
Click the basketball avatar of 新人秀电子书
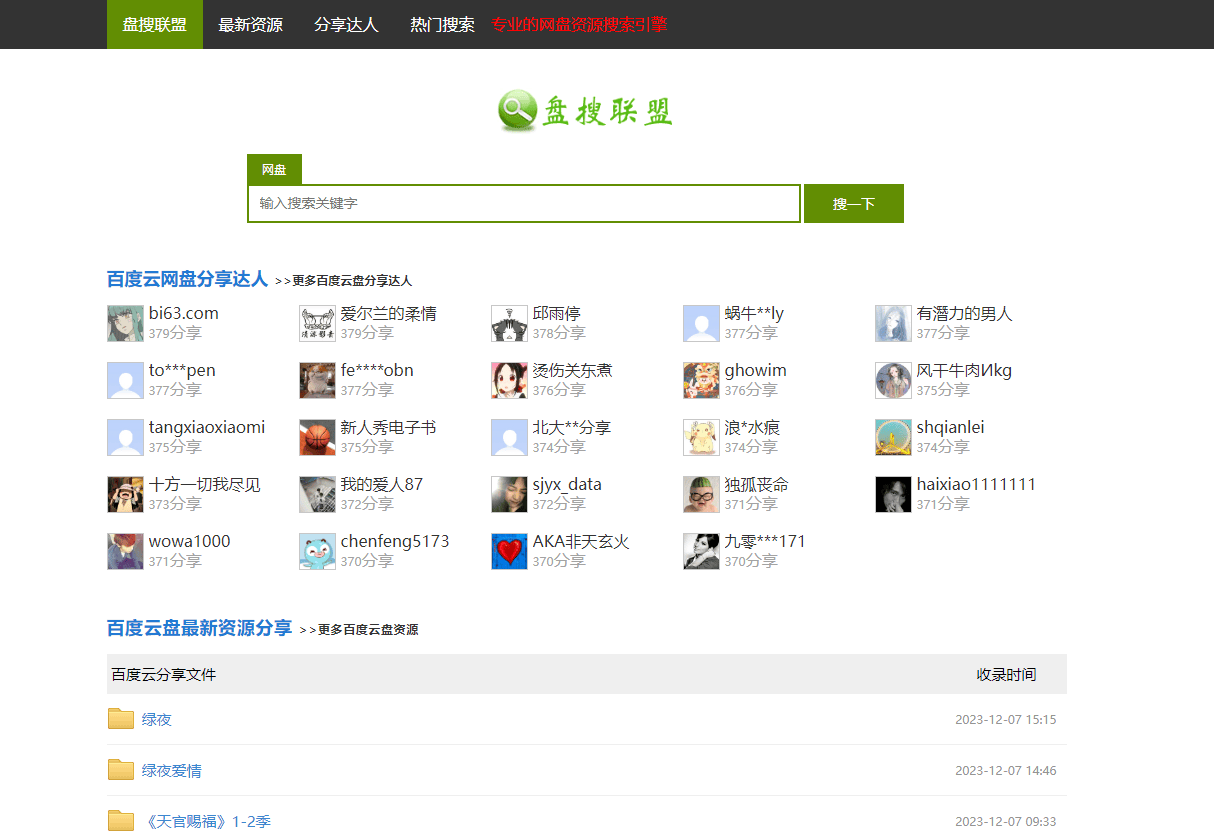pos(317,437)
